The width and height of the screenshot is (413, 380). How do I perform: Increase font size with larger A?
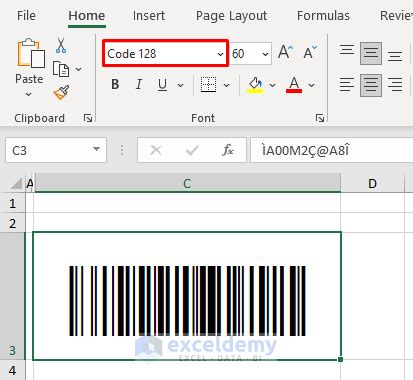286,52
